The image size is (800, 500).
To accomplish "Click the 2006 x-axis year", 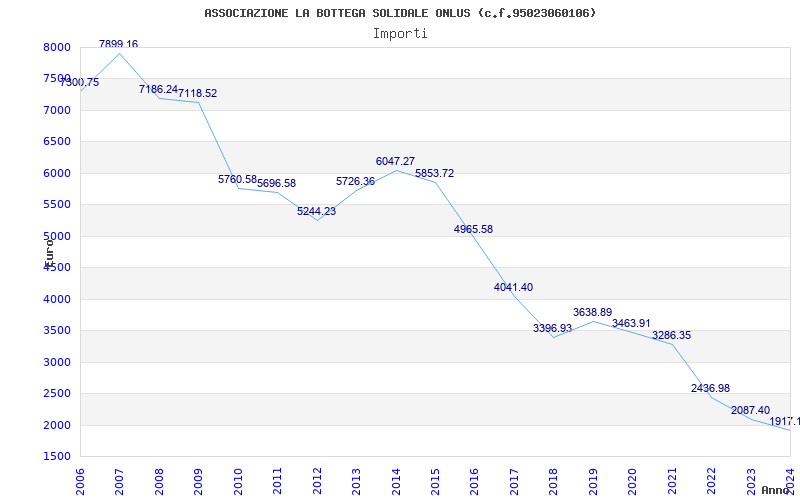I will click(x=80, y=482).
